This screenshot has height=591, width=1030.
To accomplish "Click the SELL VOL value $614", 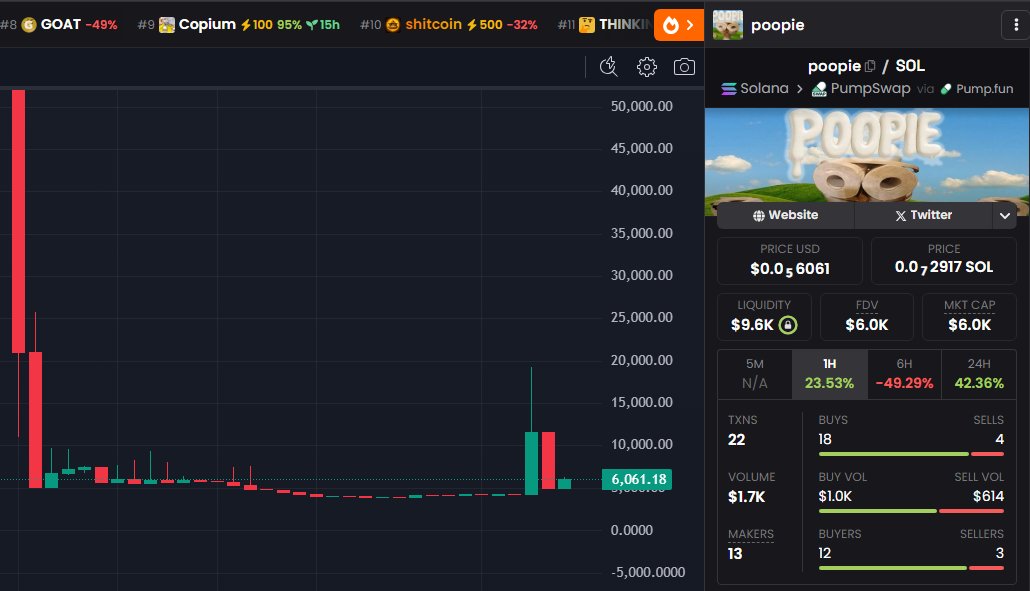I will click(988, 496).
